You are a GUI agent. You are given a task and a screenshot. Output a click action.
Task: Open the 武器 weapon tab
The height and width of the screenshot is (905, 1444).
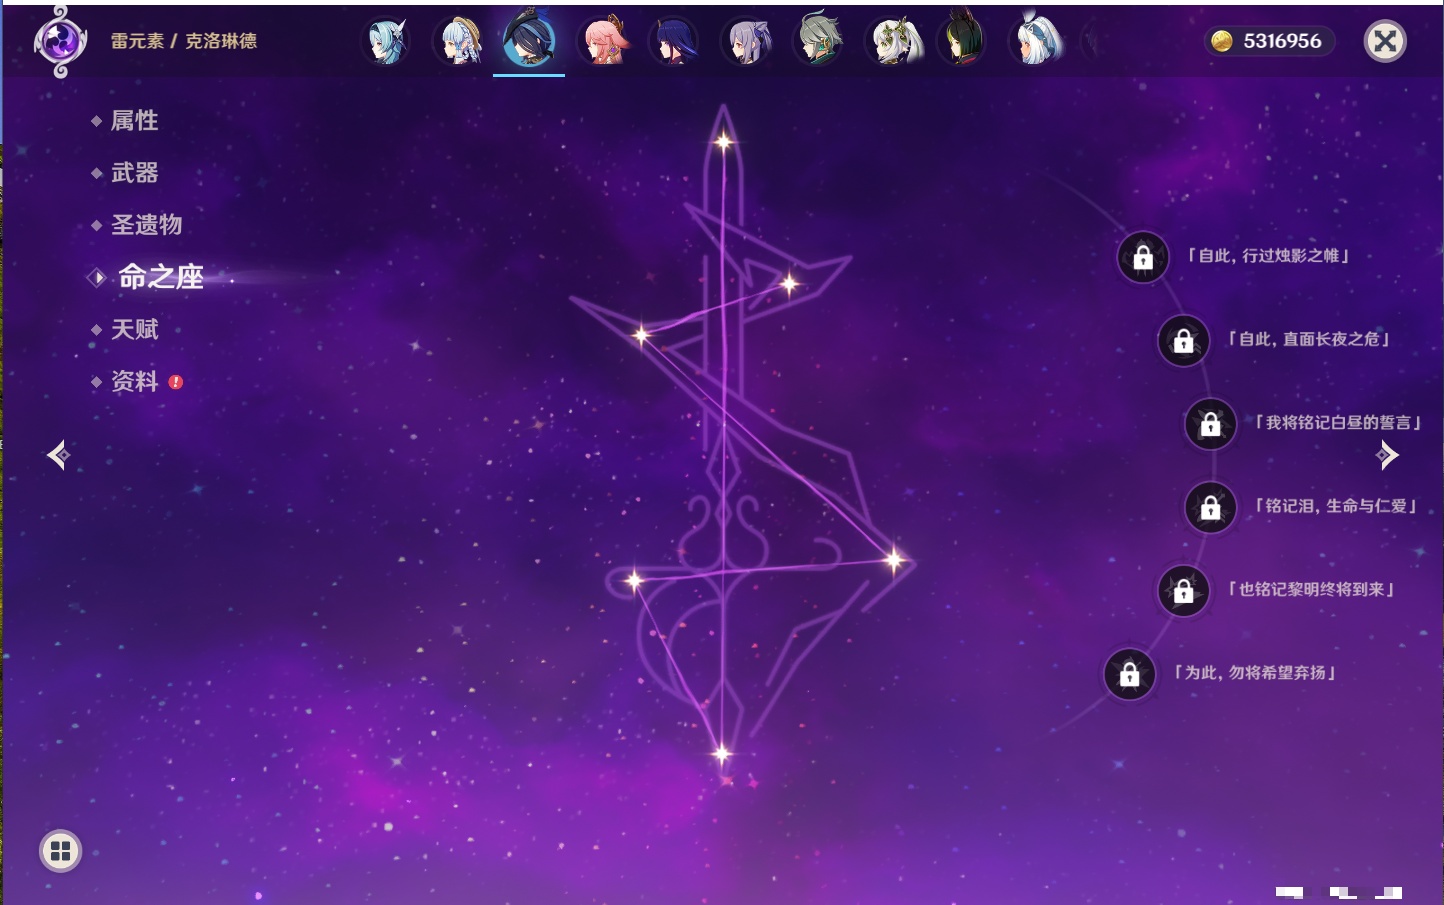134,173
